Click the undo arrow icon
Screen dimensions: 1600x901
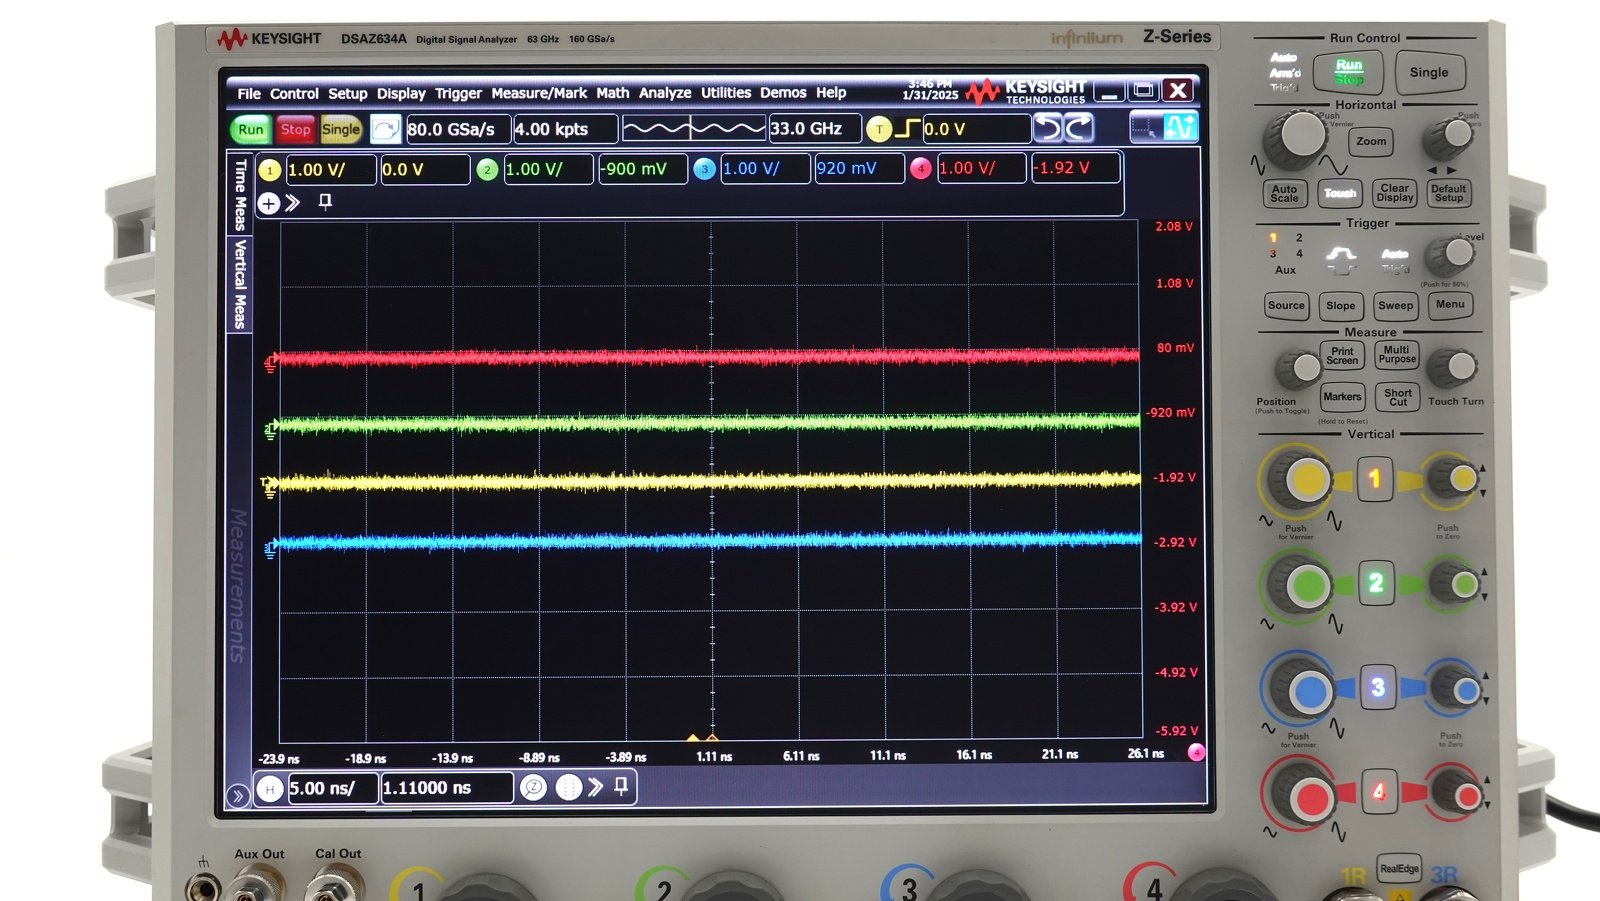point(1048,128)
